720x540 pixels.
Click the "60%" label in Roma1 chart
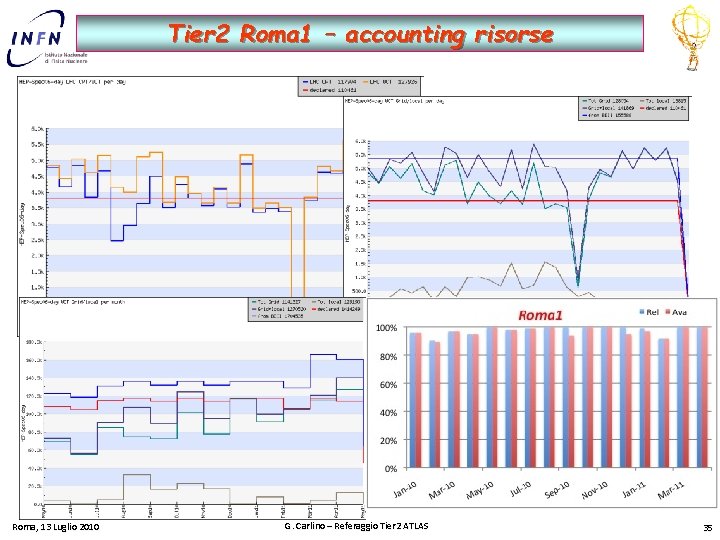[x=388, y=384]
